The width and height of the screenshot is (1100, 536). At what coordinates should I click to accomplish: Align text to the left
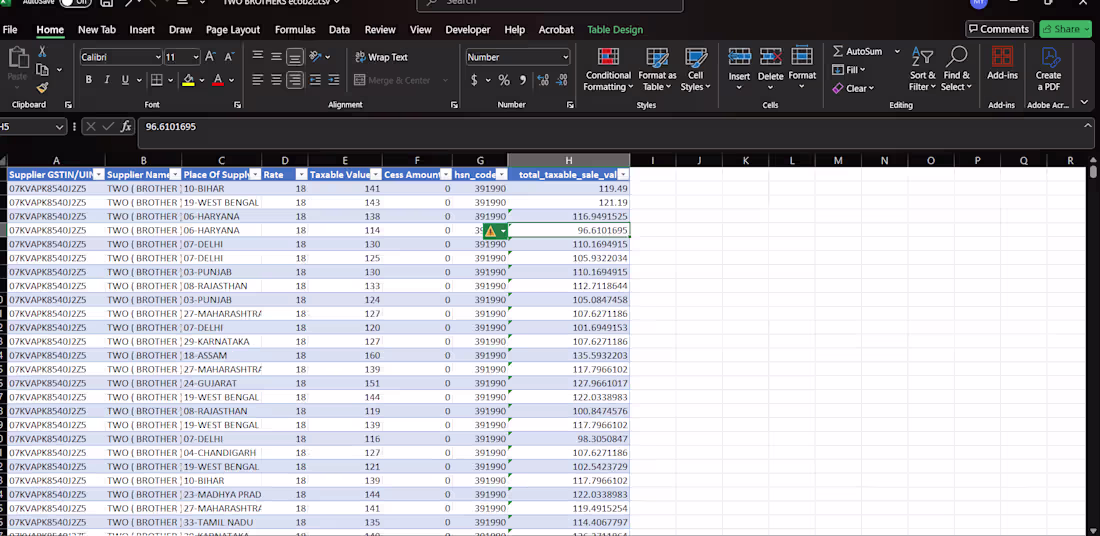pos(257,80)
